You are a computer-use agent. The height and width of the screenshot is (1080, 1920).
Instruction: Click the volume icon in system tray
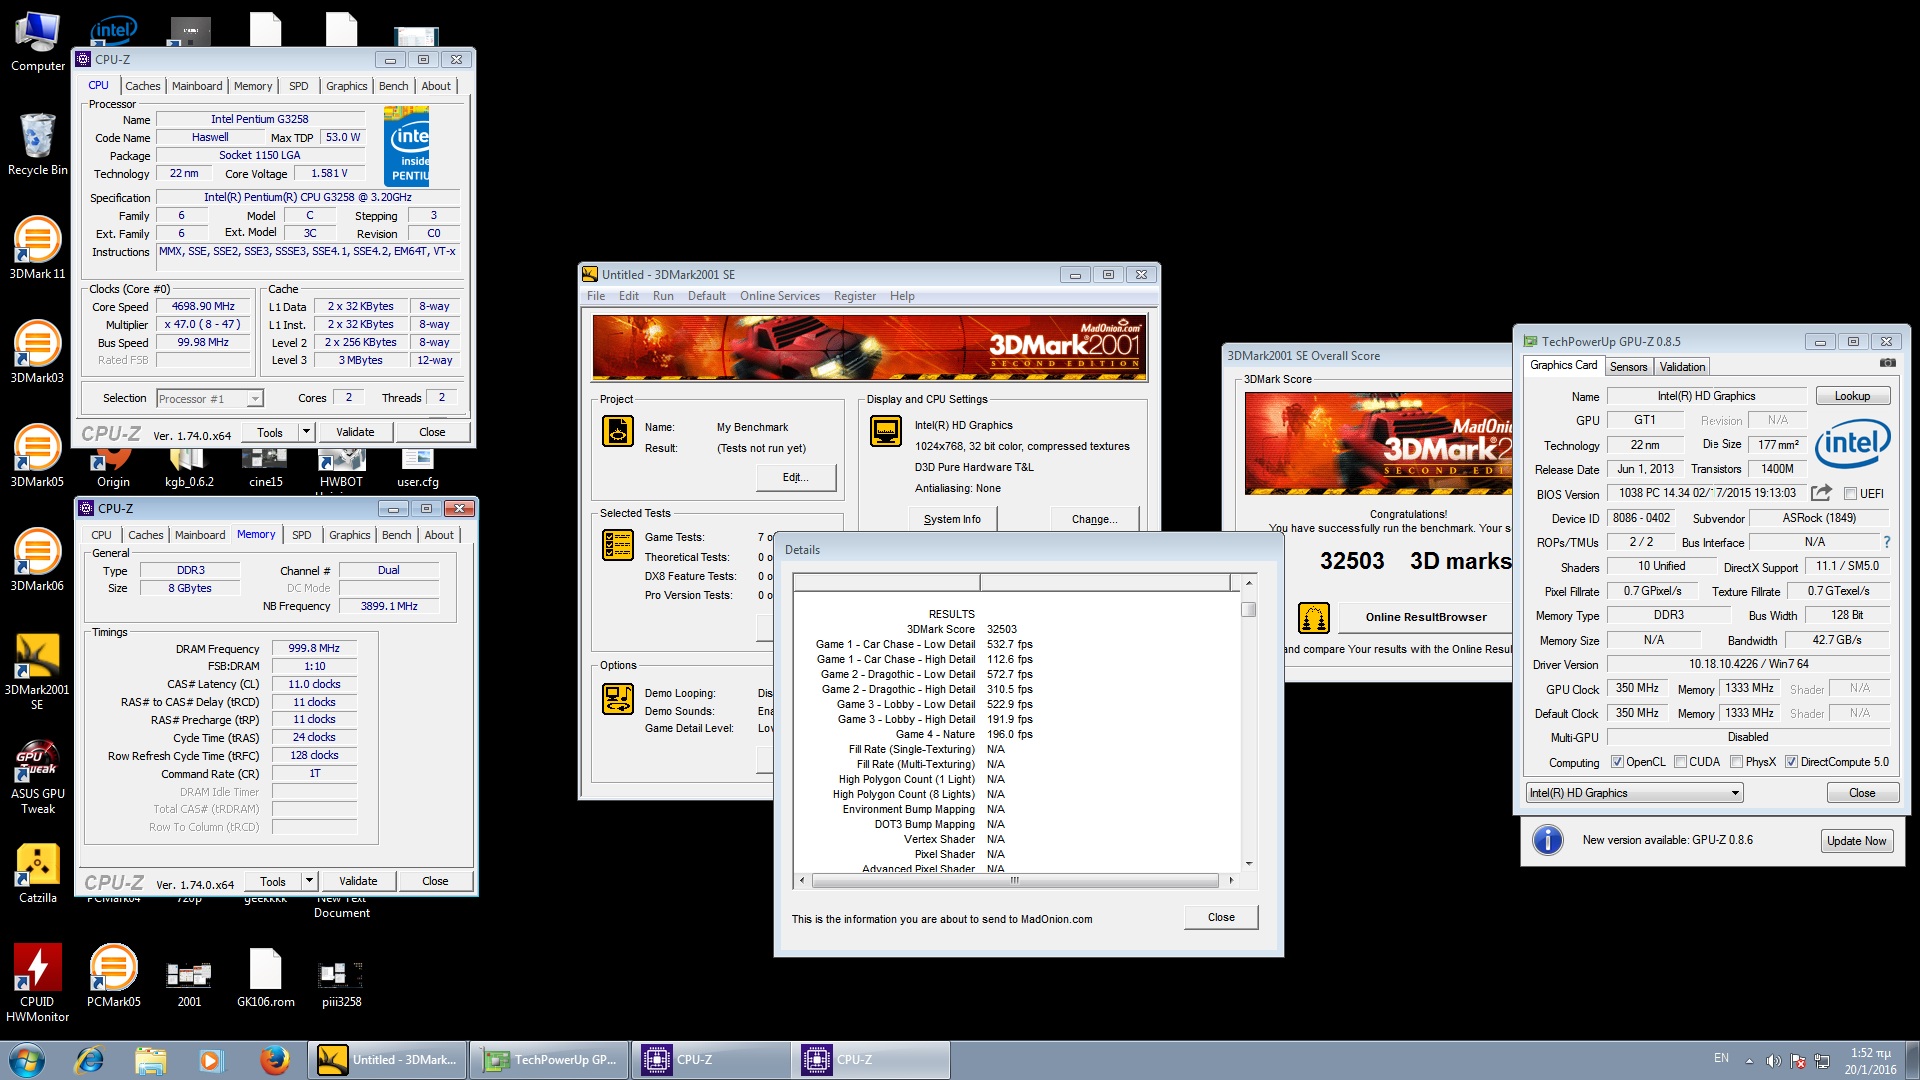tap(1773, 1061)
